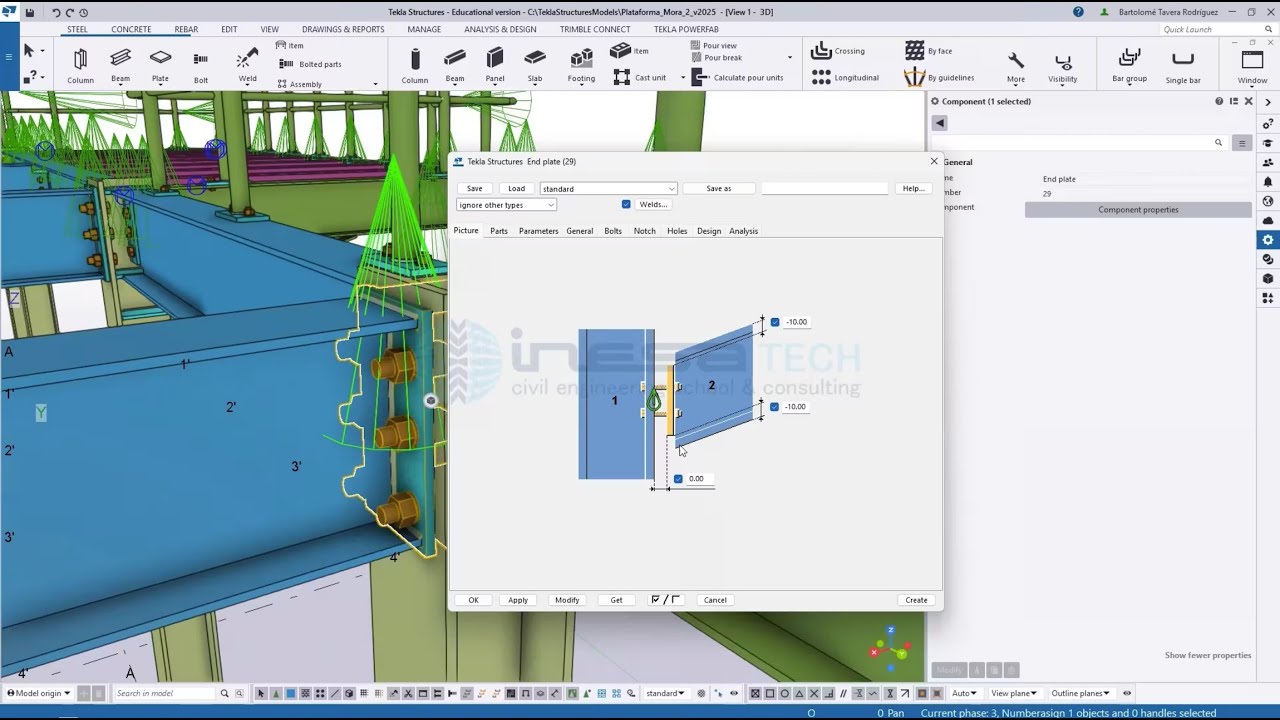The height and width of the screenshot is (720, 1280).
Task: Open the Window tool
Action: click(1252, 67)
